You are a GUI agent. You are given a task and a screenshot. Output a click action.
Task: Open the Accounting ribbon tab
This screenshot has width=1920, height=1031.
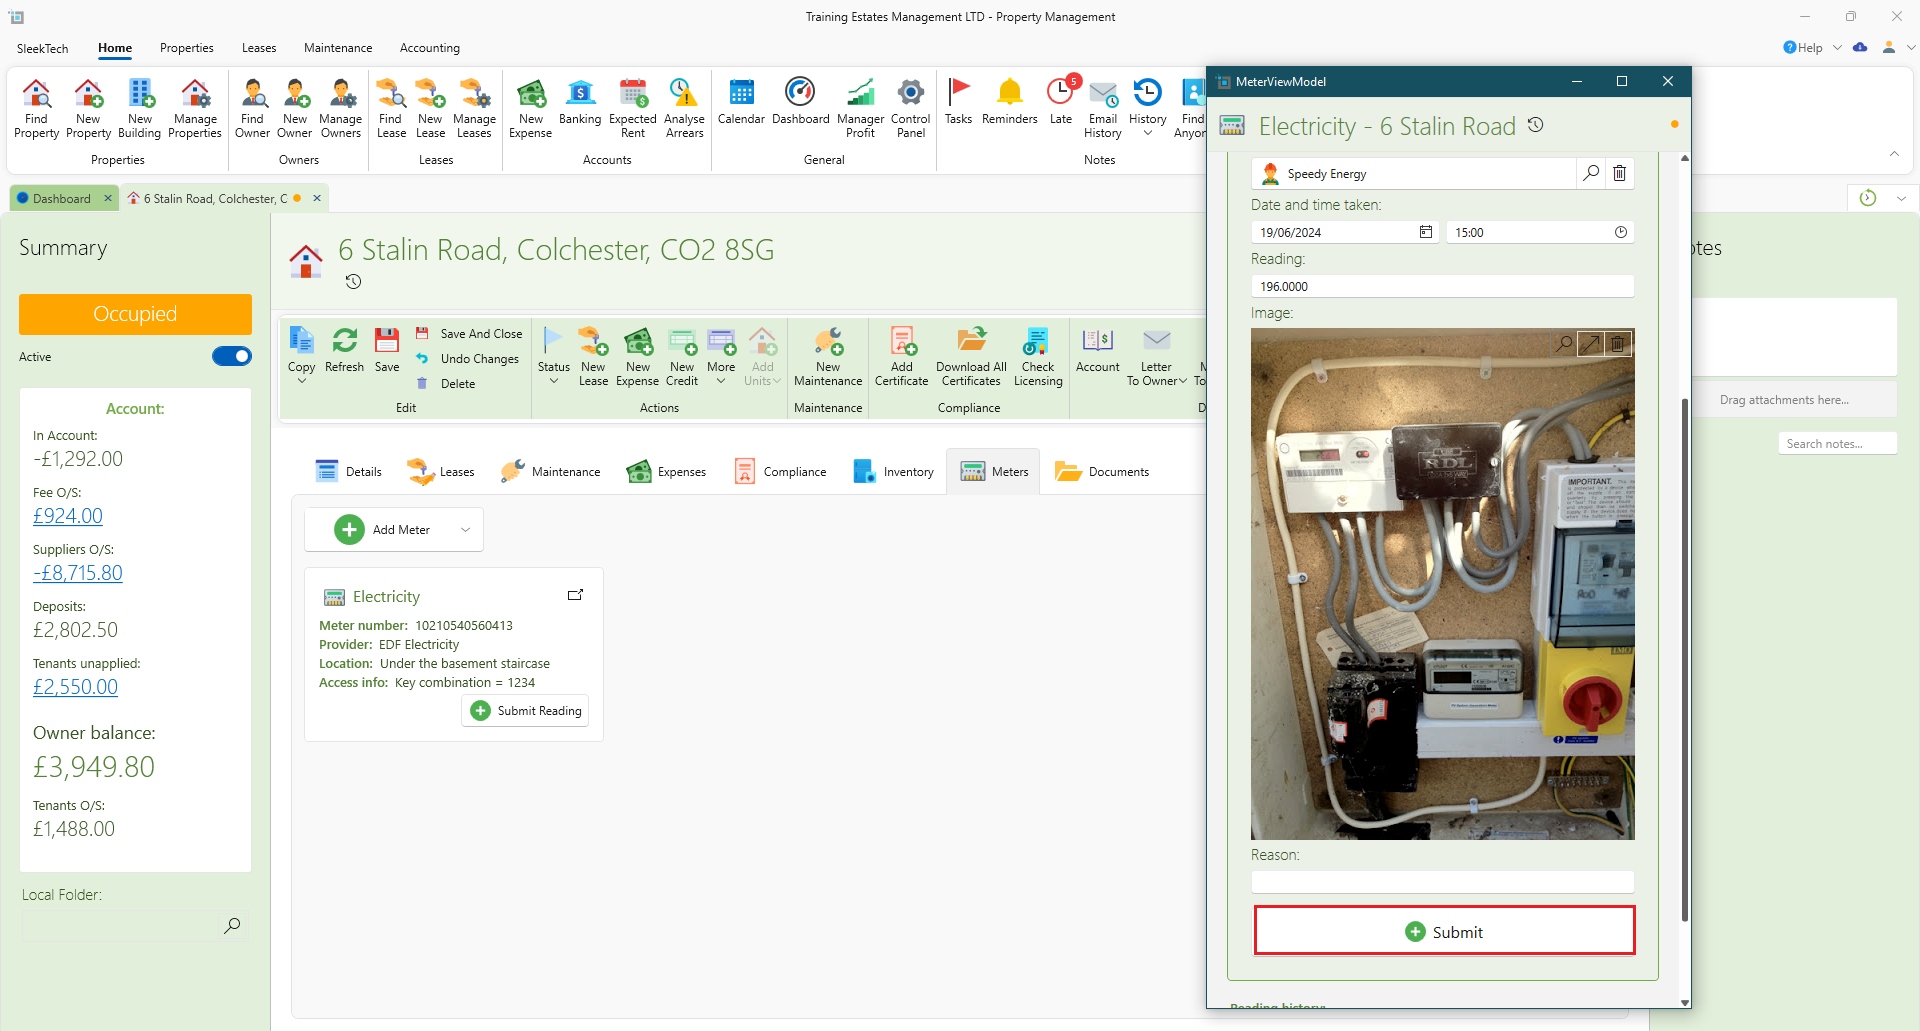[x=430, y=48]
